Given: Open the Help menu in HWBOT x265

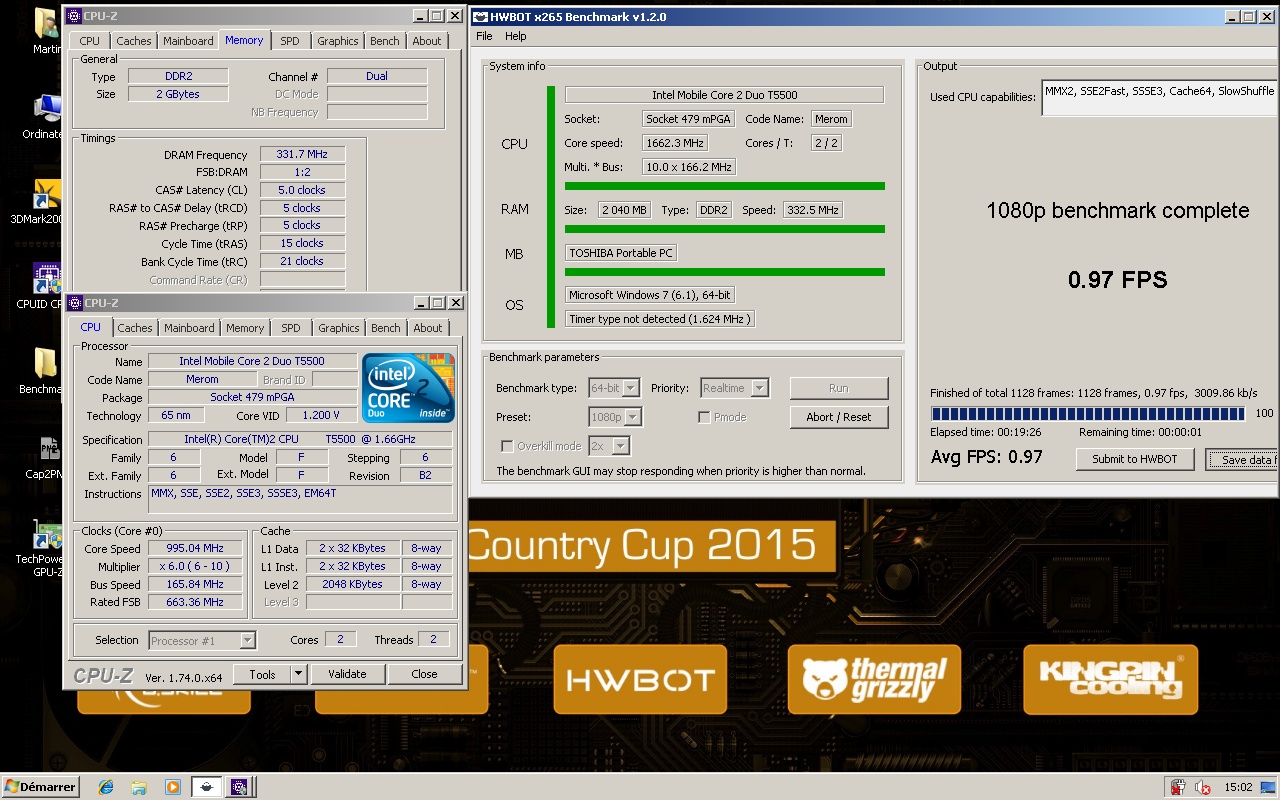Looking at the screenshot, I should pyautogui.click(x=516, y=36).
